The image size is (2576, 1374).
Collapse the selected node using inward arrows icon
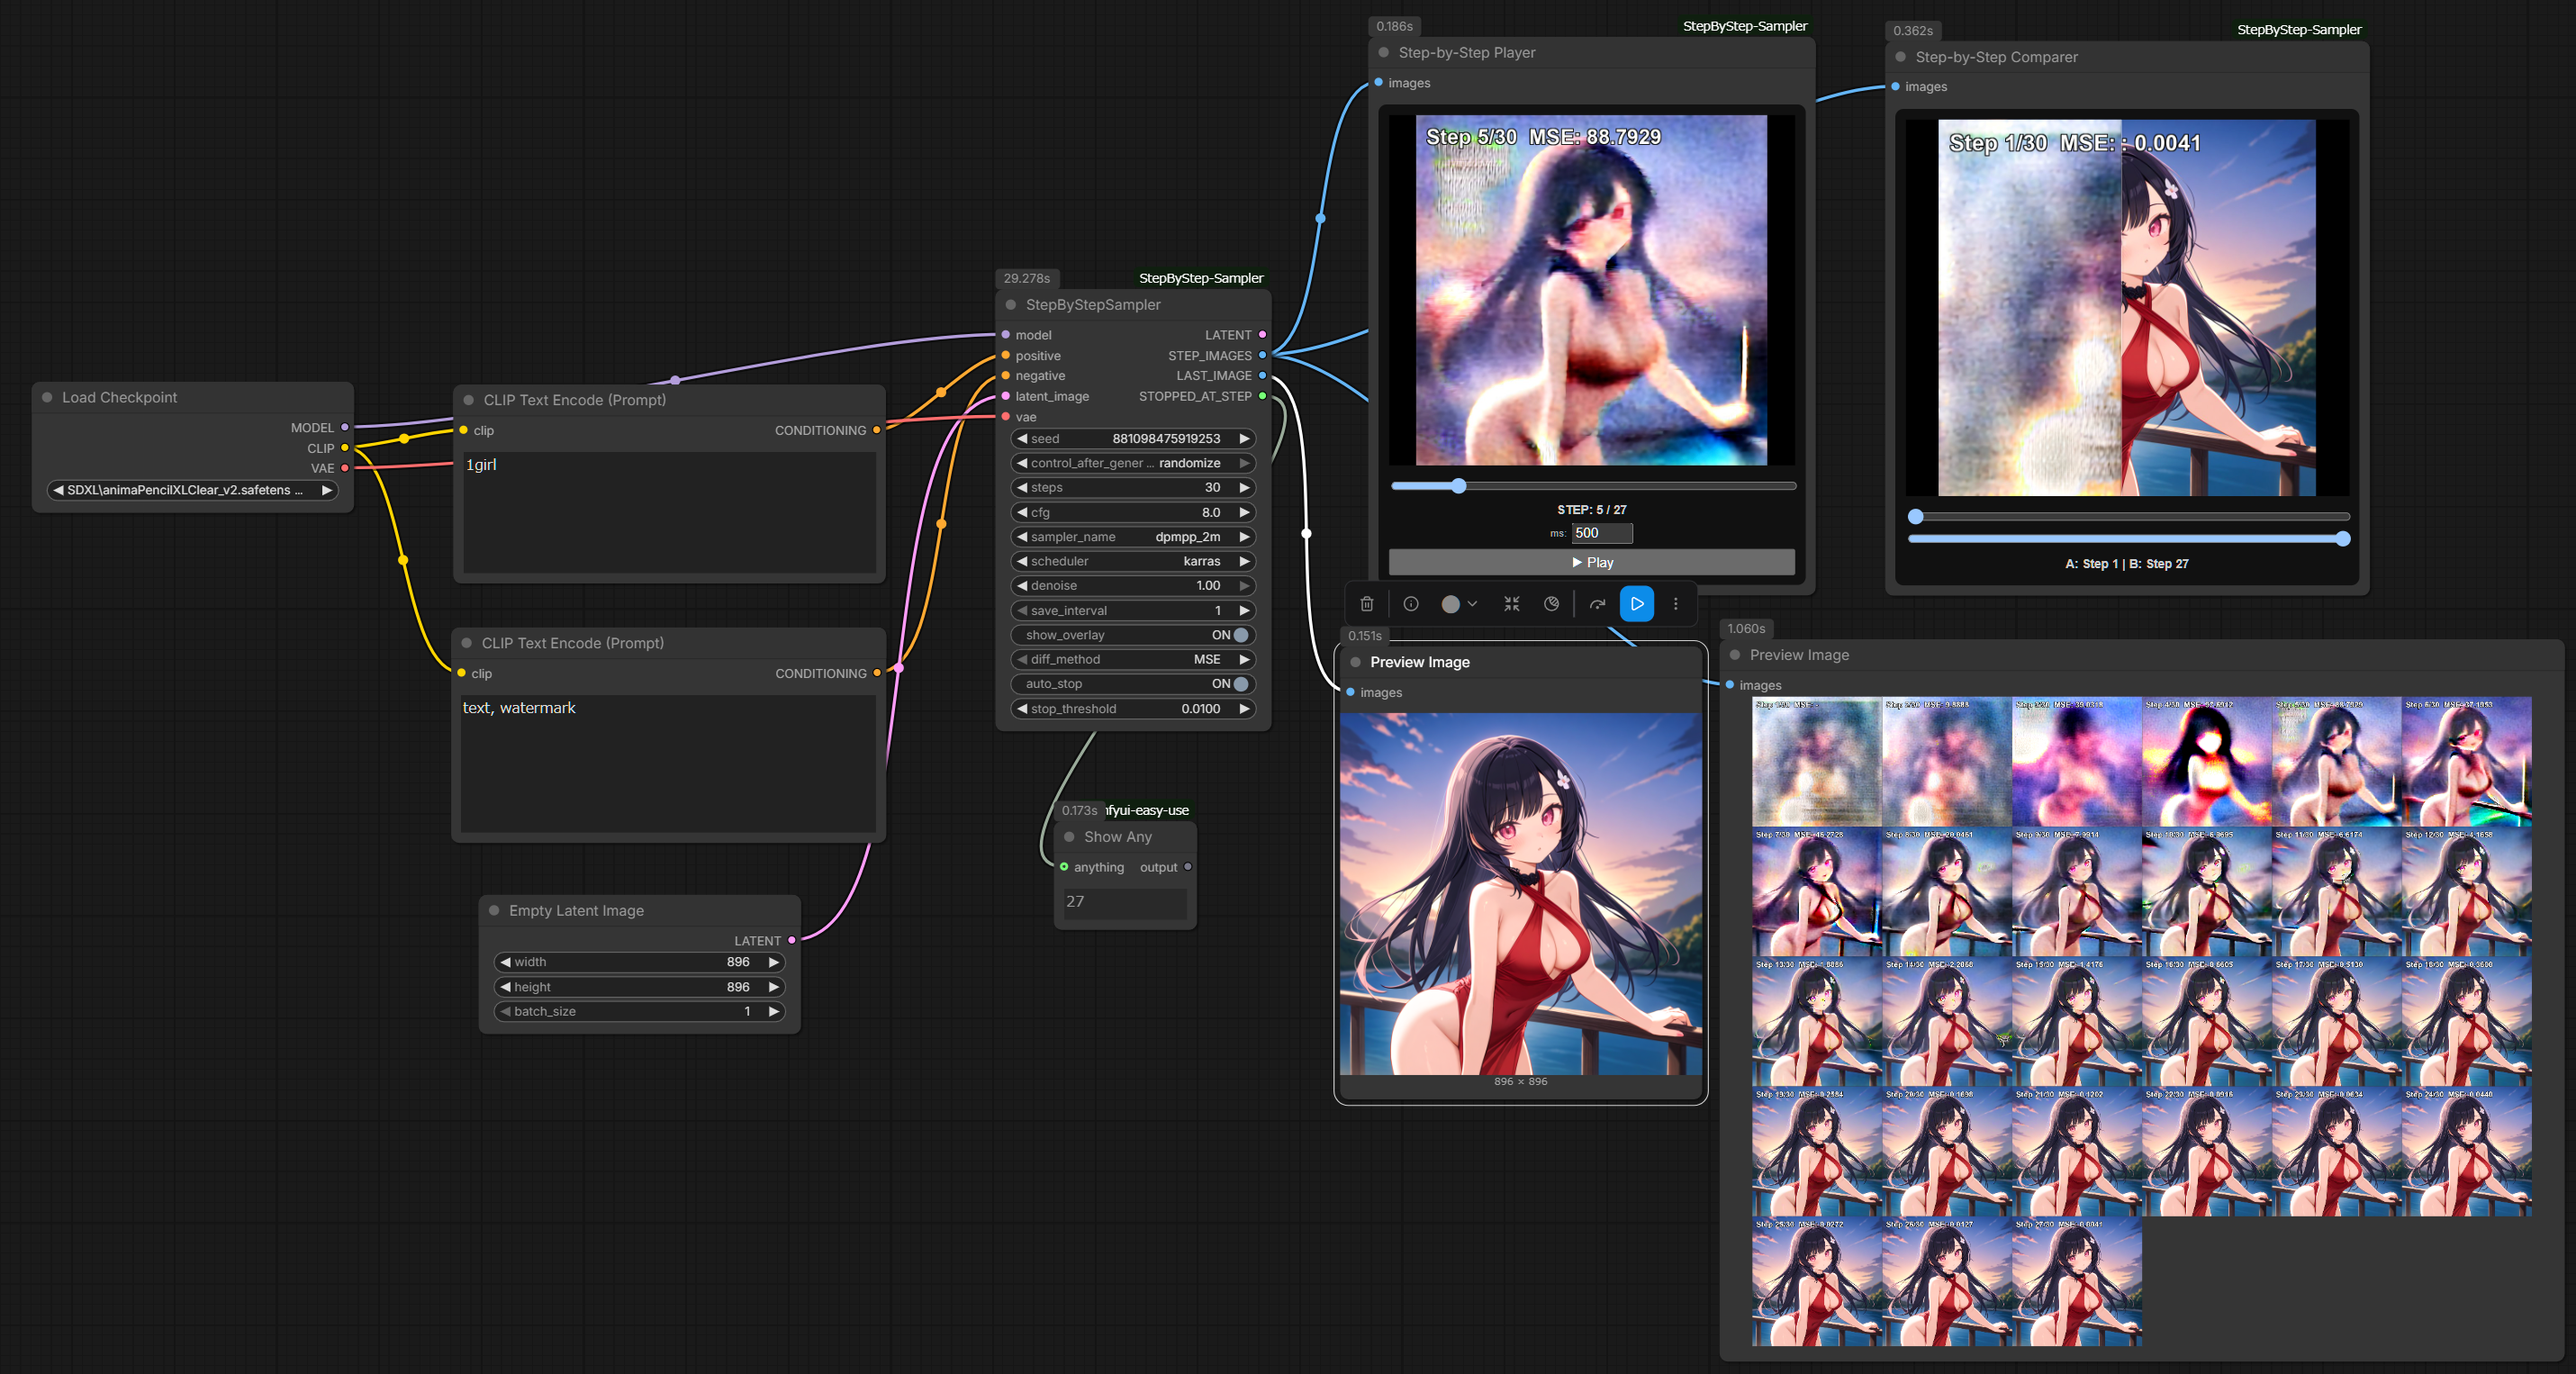pyautogui.click(x=1511, y=604)
